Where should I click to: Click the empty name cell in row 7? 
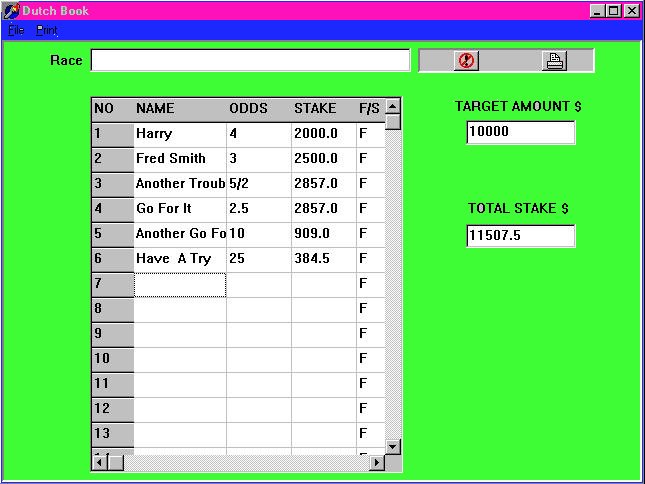pyautogui.click(x=180, y=285)
